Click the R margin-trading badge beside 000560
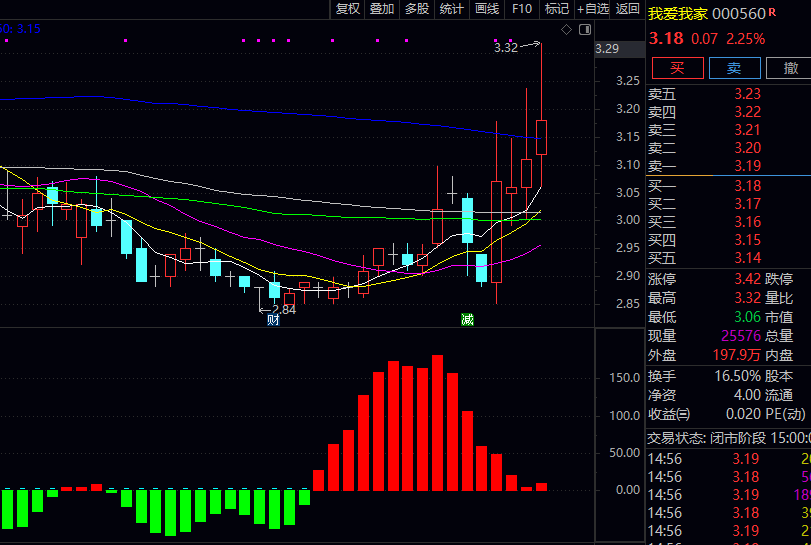Screen dimensions: 811x545 [x=772, y=12]
